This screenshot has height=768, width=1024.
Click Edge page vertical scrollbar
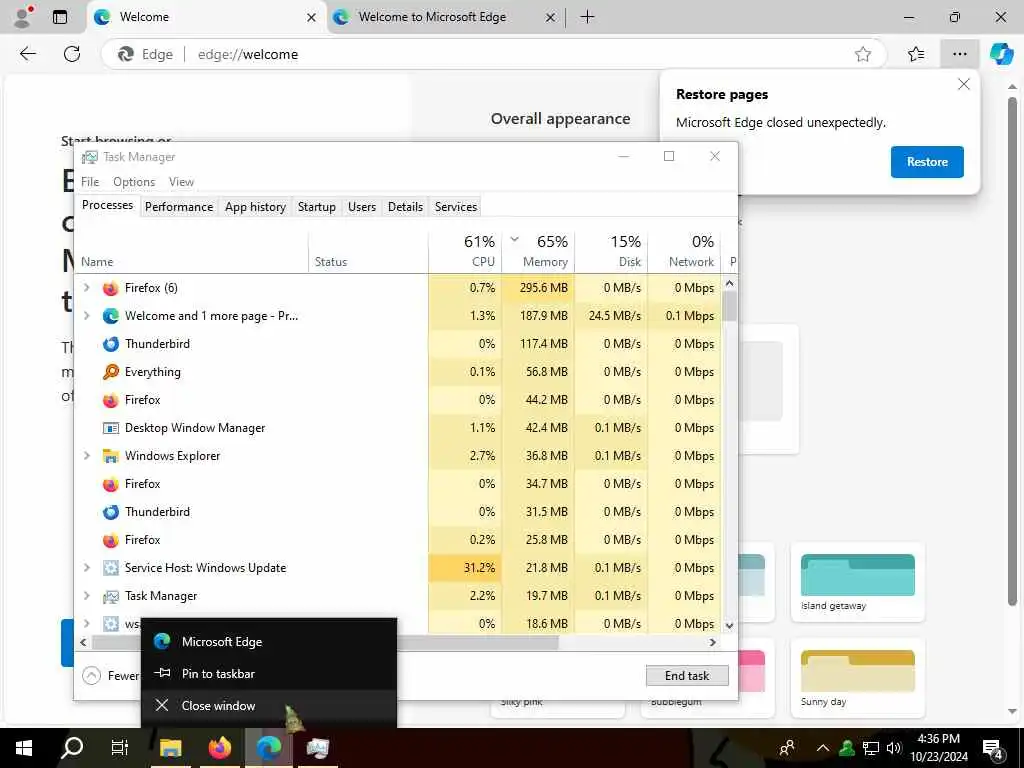[x=1012, y=353]
